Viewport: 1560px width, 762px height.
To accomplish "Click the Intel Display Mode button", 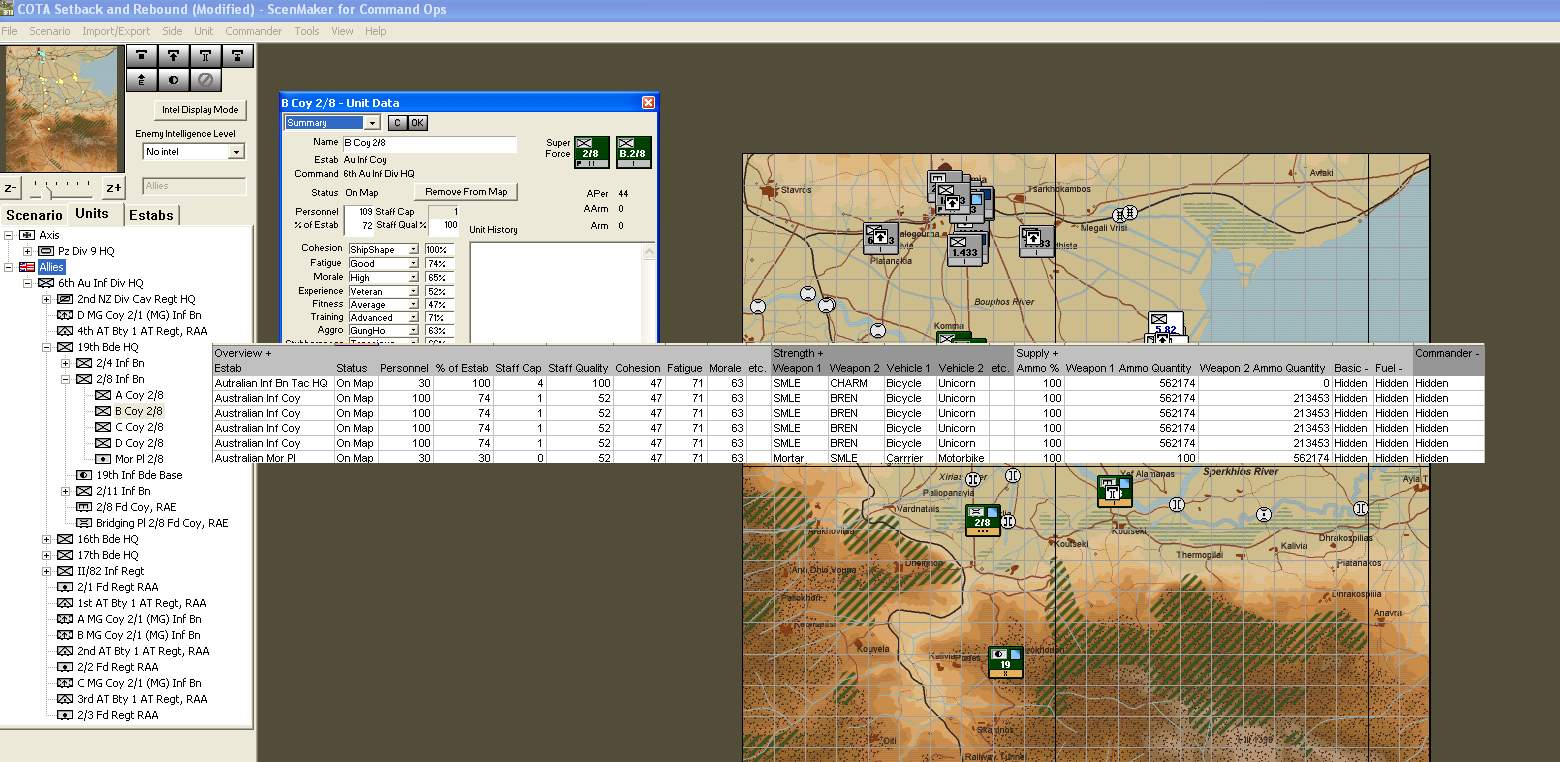I will [200, 110].
